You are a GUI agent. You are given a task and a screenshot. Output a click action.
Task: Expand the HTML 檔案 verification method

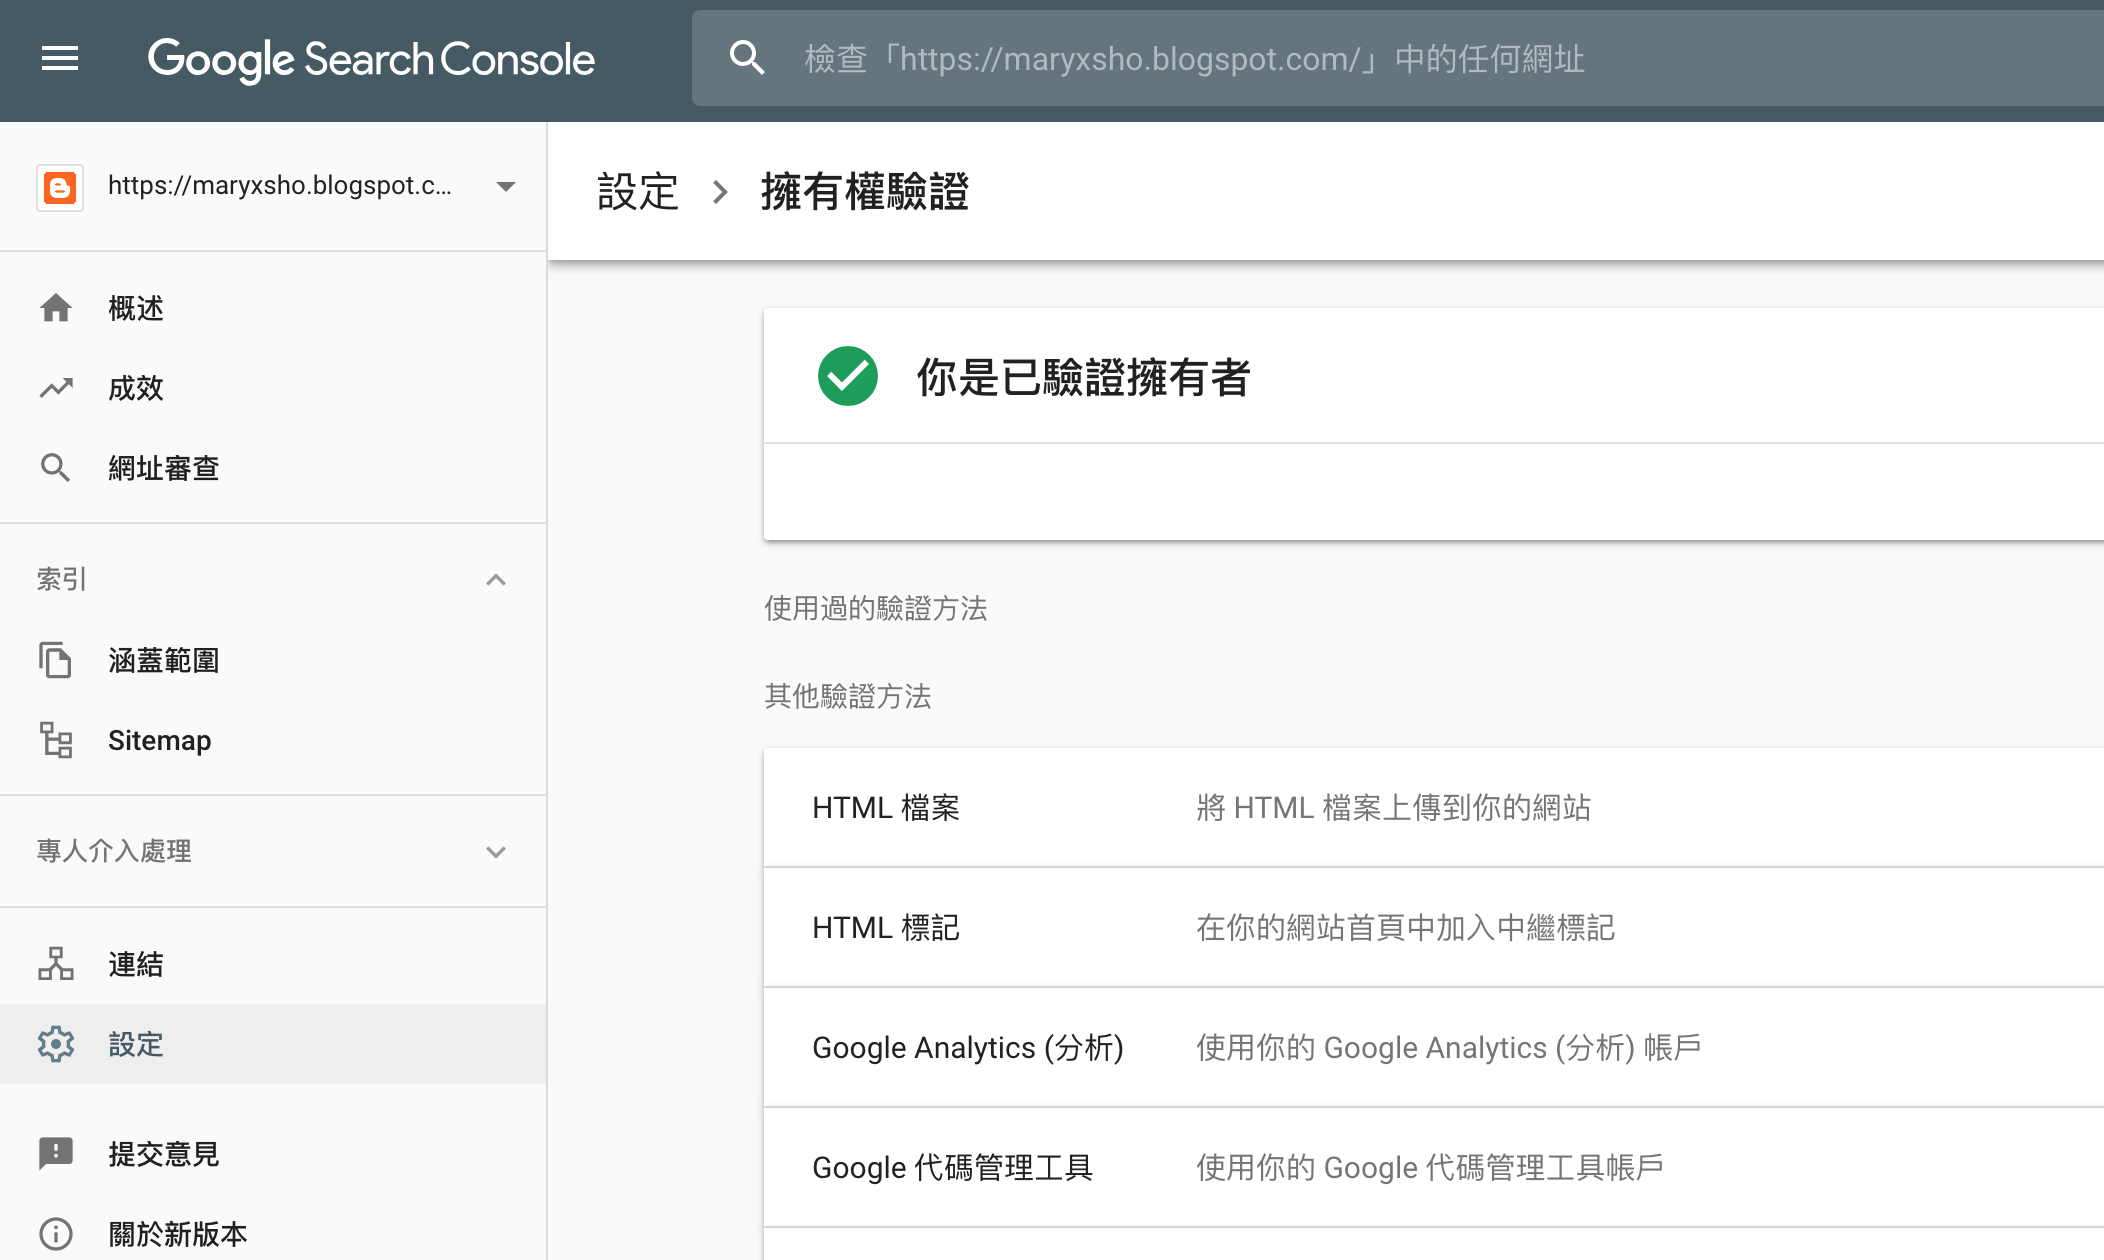point(1434,807)
